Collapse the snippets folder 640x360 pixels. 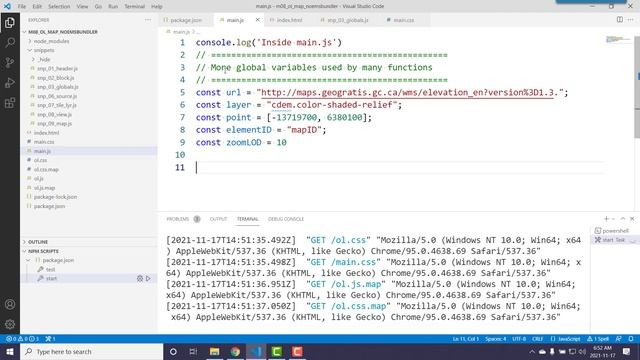pyautogui.click(x=29, y=50)
